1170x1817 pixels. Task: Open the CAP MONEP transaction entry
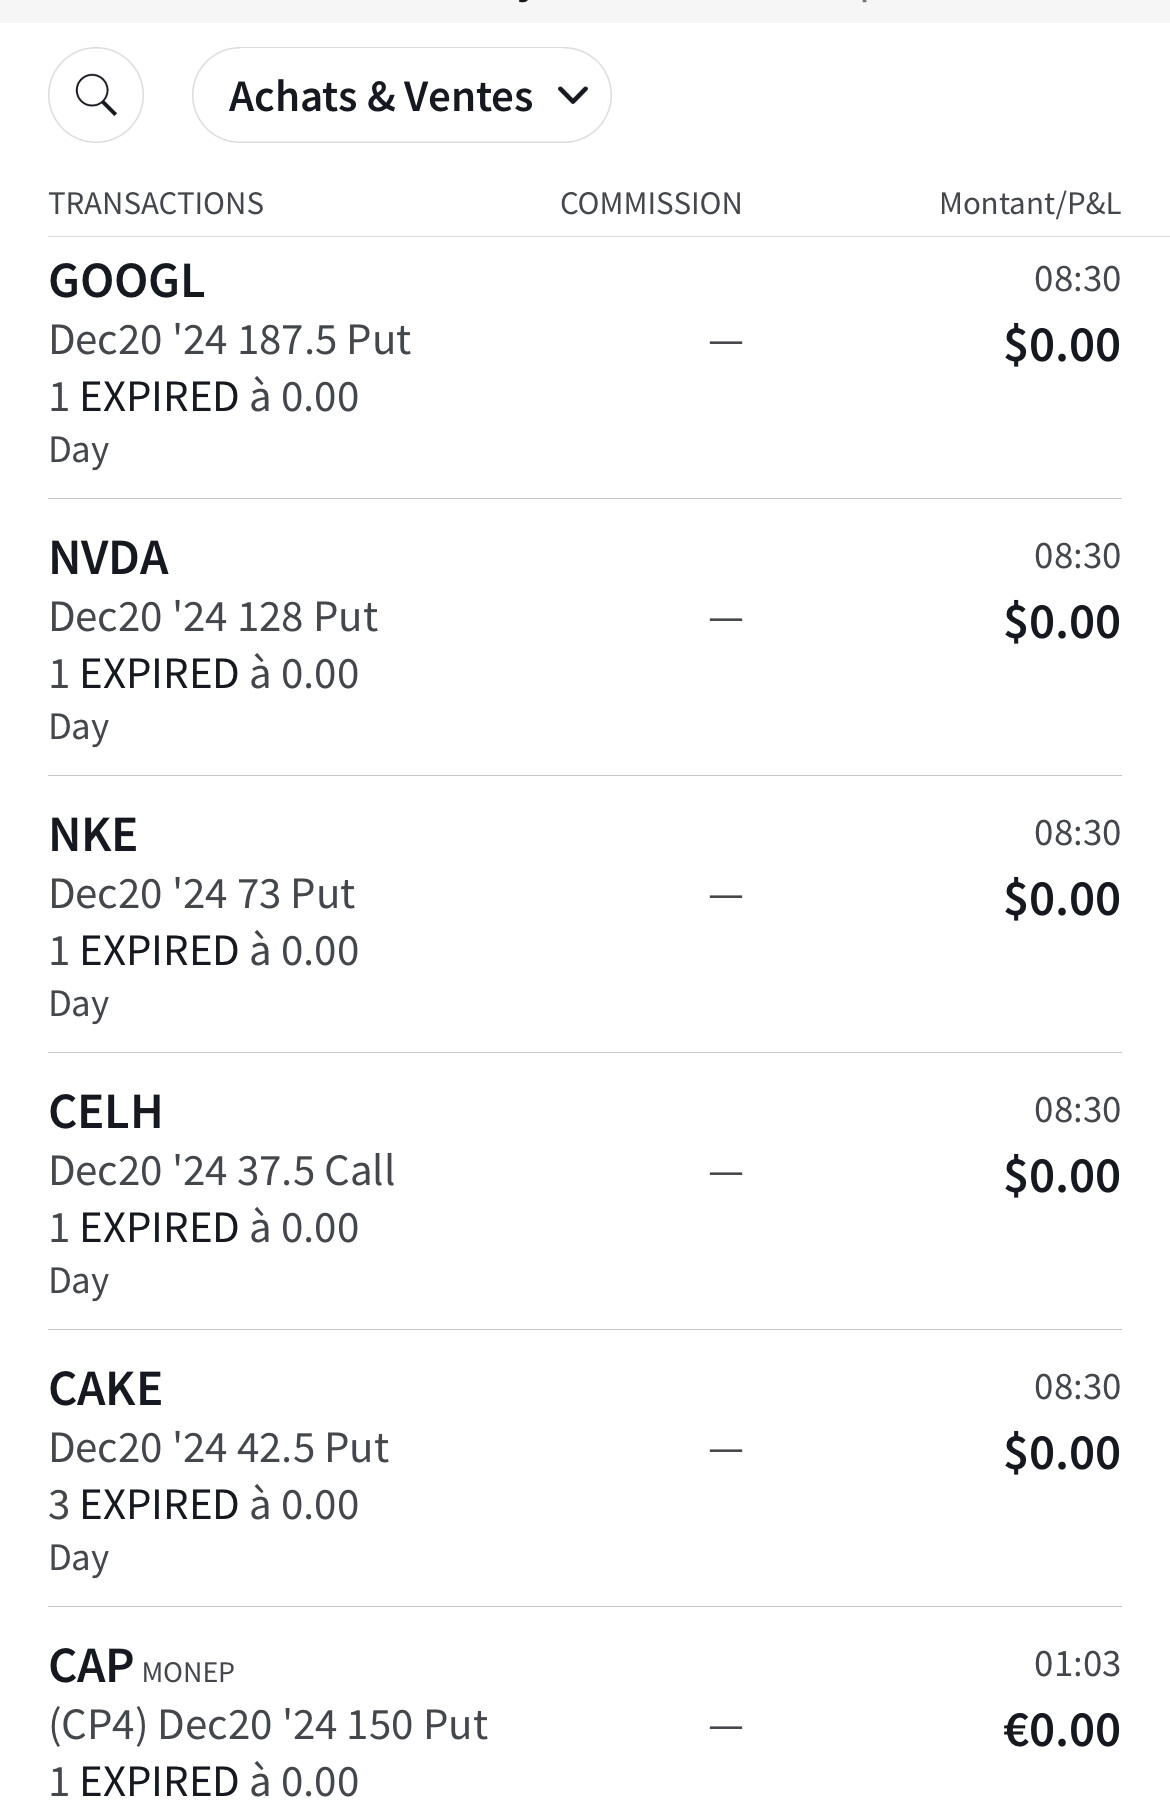pyautogui.click(x=140, y=1667)
